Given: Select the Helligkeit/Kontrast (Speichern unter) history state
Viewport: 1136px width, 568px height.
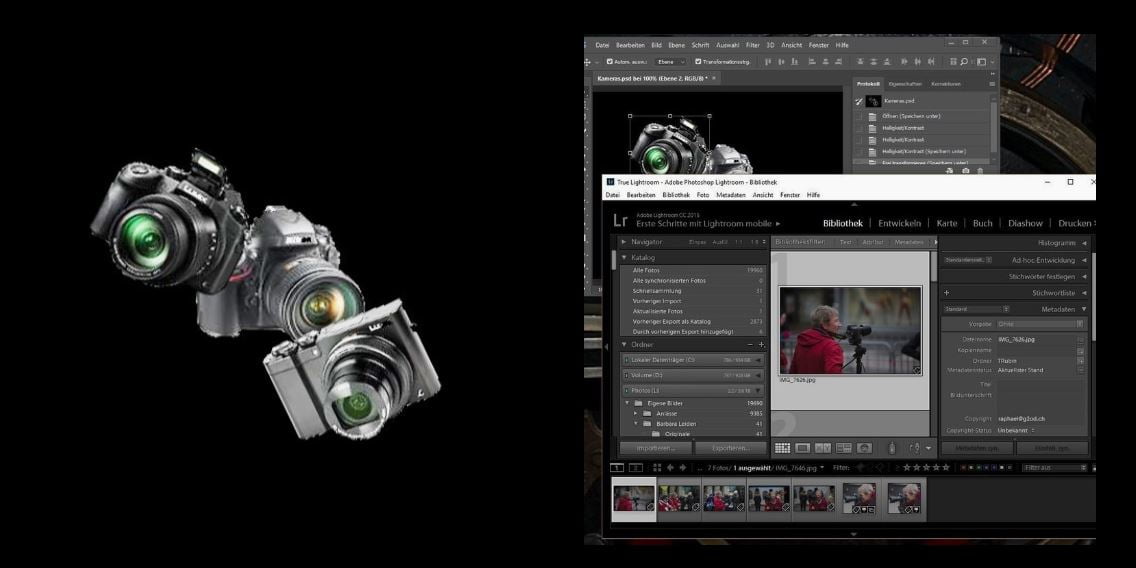Looking at the screenshot, I should 924,151.
